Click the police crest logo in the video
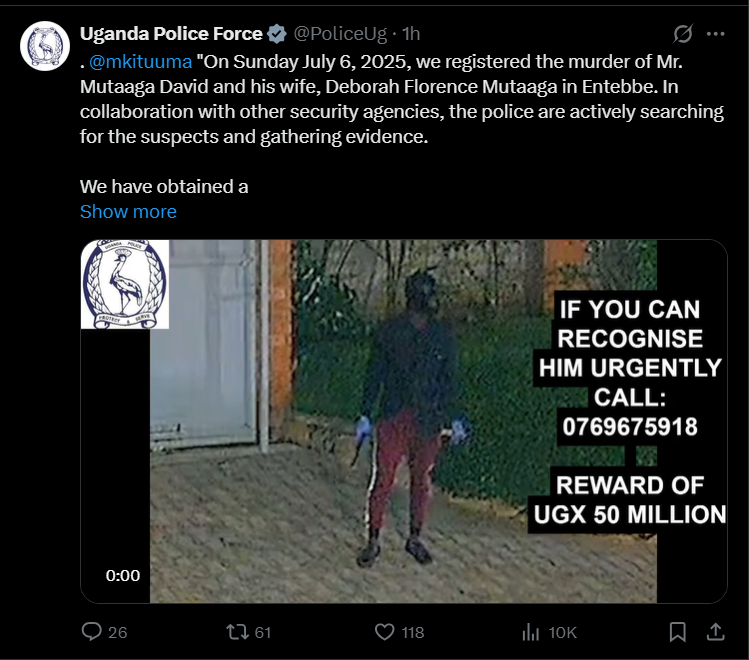This screenshot has width=749, height=660. pyautogui.click(x=125, y=284)
